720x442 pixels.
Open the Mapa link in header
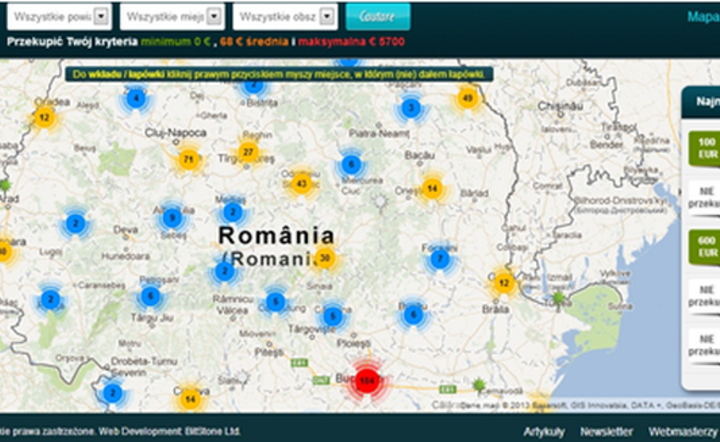(x=703, y=17)
